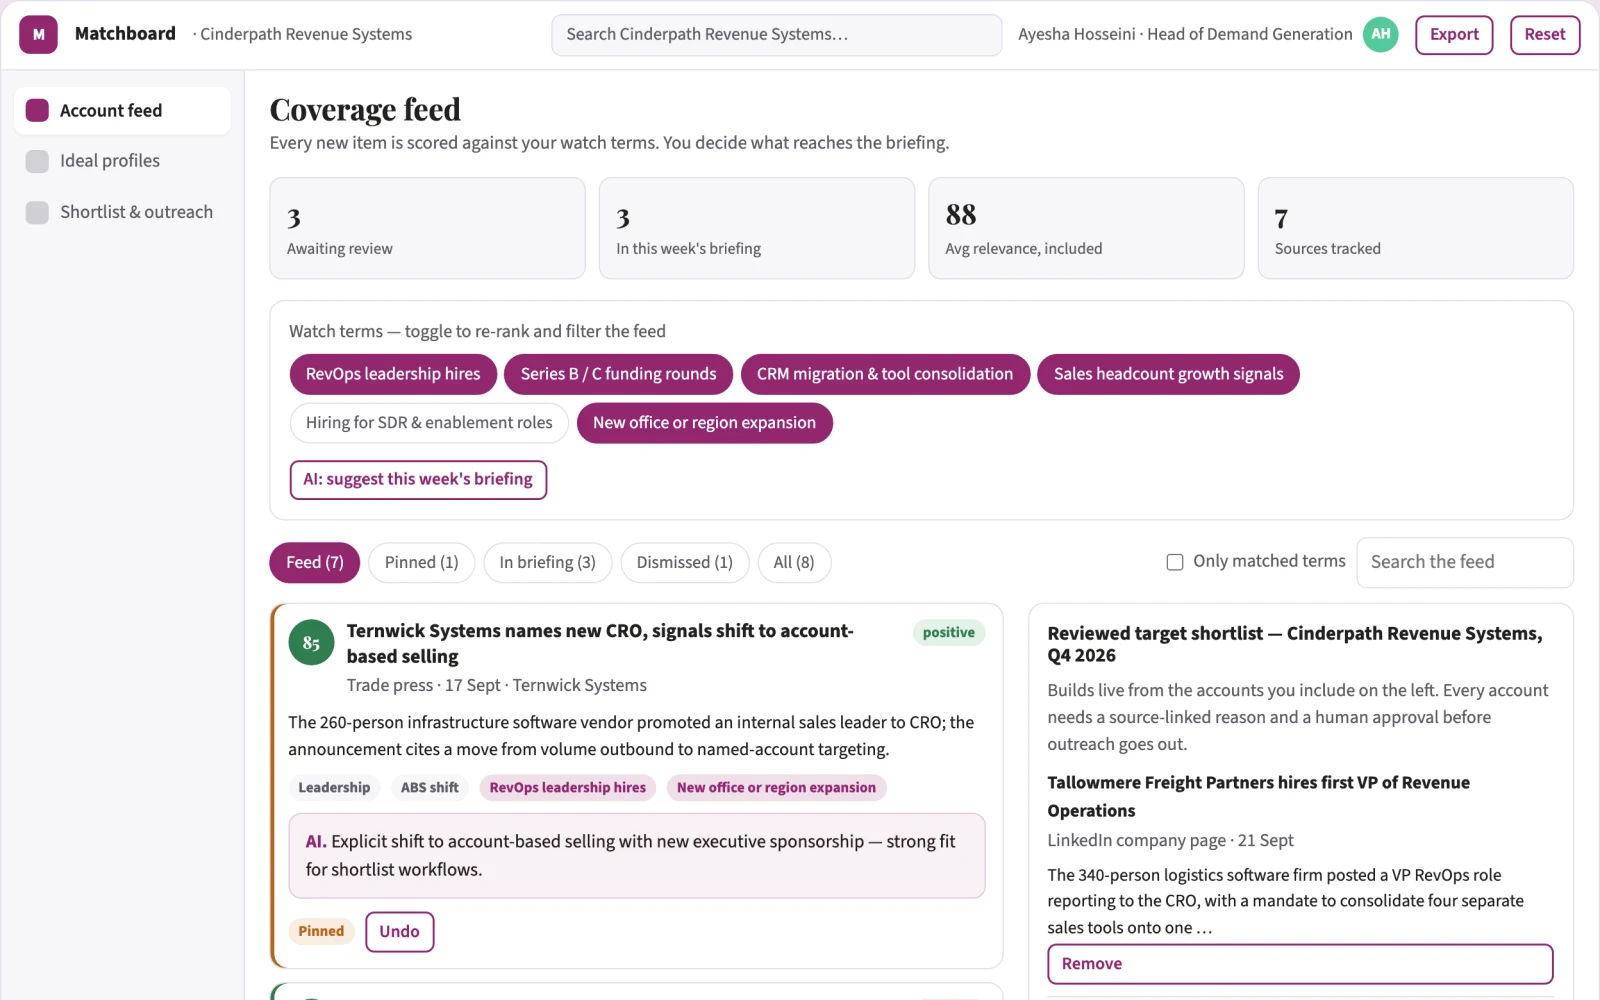The width and height of the screenshot is (1600, 1000).
Task: Select the Account feed sidebar icon
Action: (37, 110)
